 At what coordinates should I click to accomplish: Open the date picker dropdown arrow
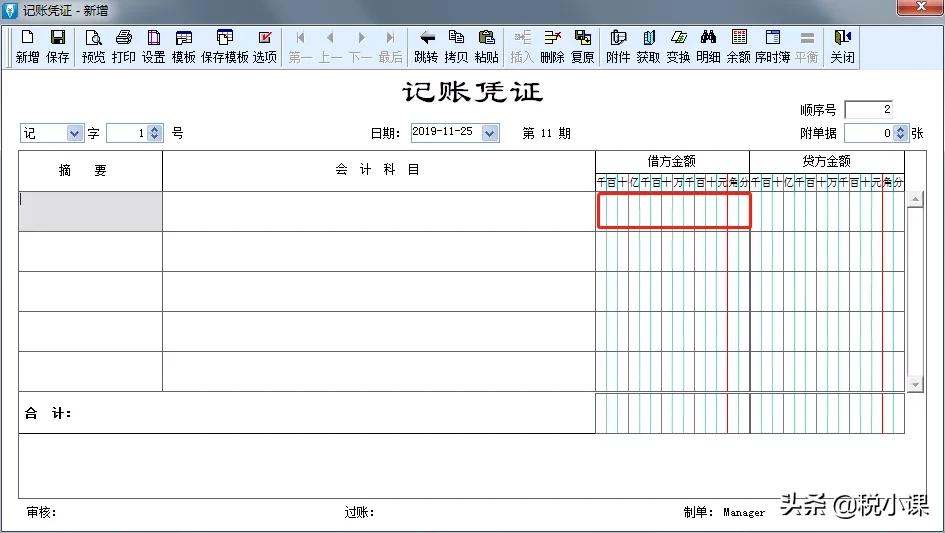(x=490, y=133)
